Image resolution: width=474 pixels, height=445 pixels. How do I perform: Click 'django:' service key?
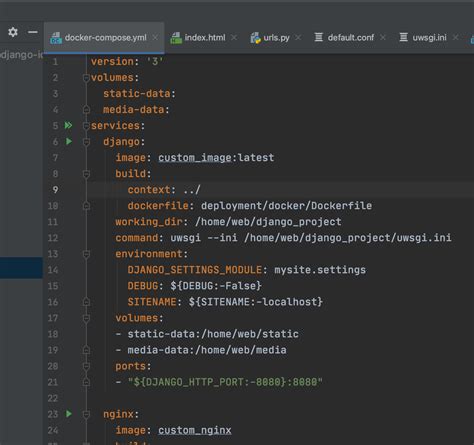[x=124, y=142]
